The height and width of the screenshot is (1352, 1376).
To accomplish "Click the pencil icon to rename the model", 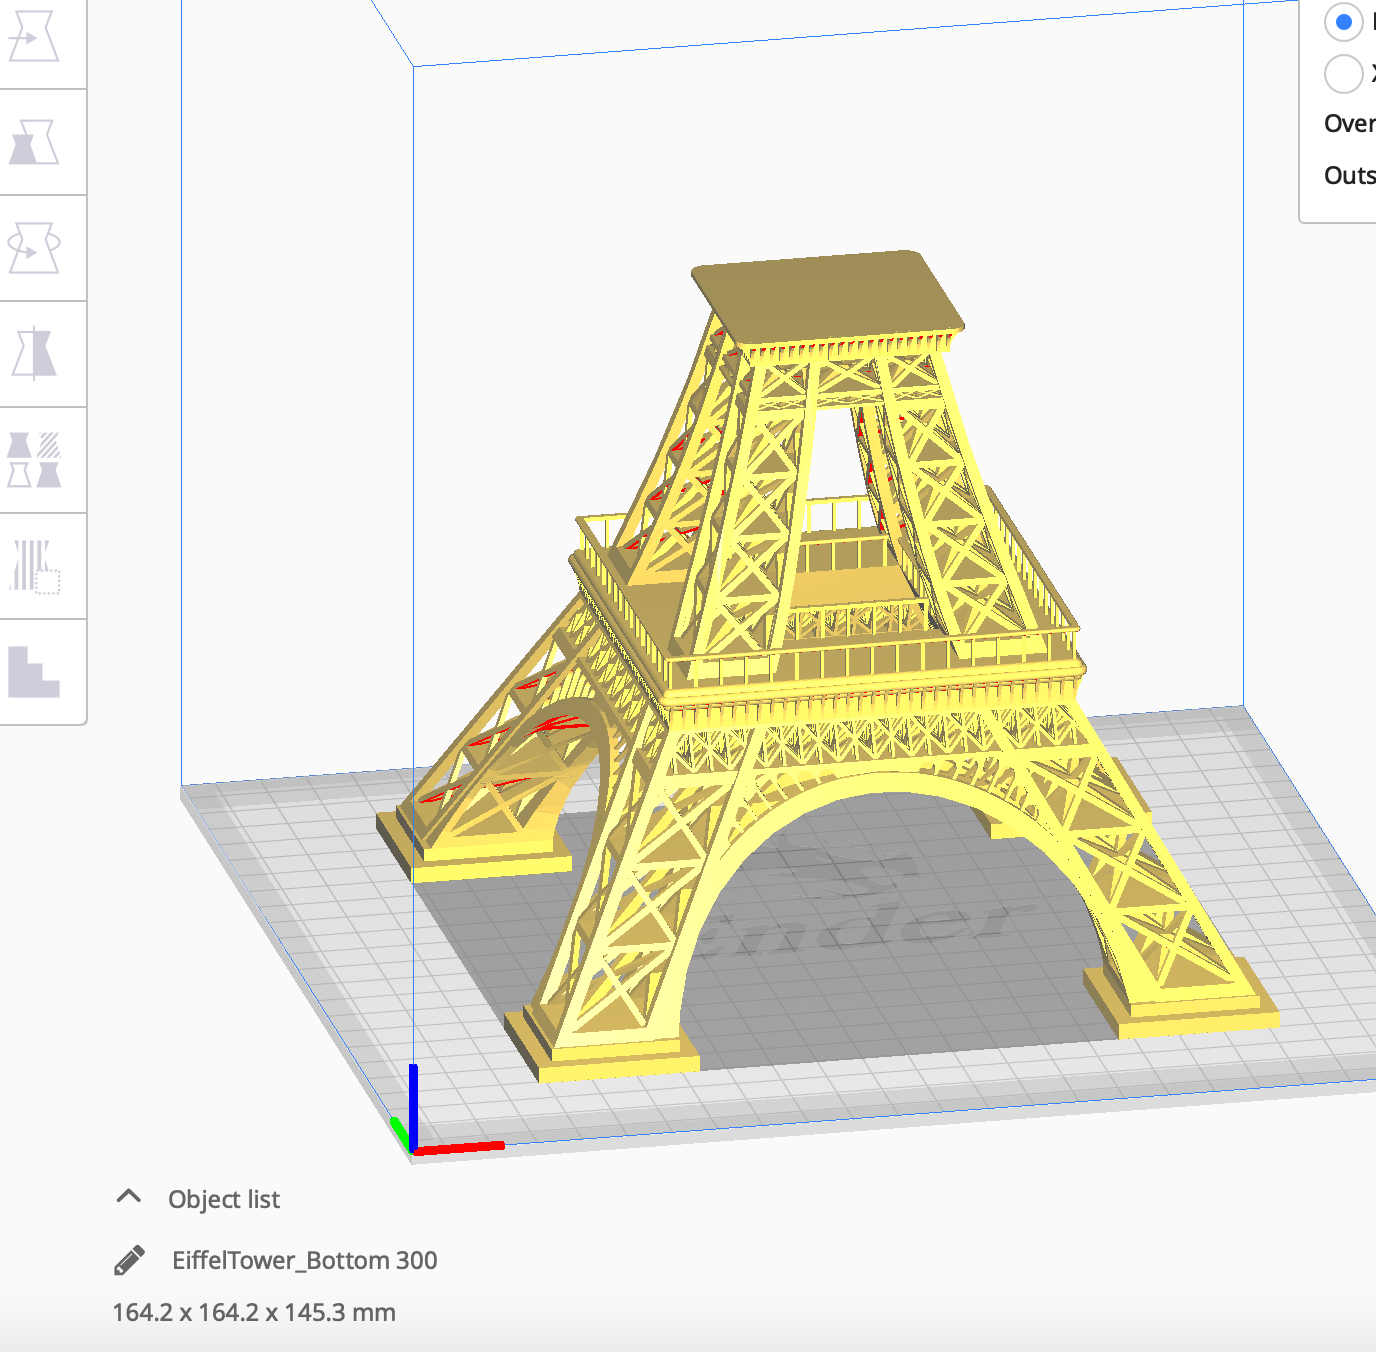I will [129, 1260].
